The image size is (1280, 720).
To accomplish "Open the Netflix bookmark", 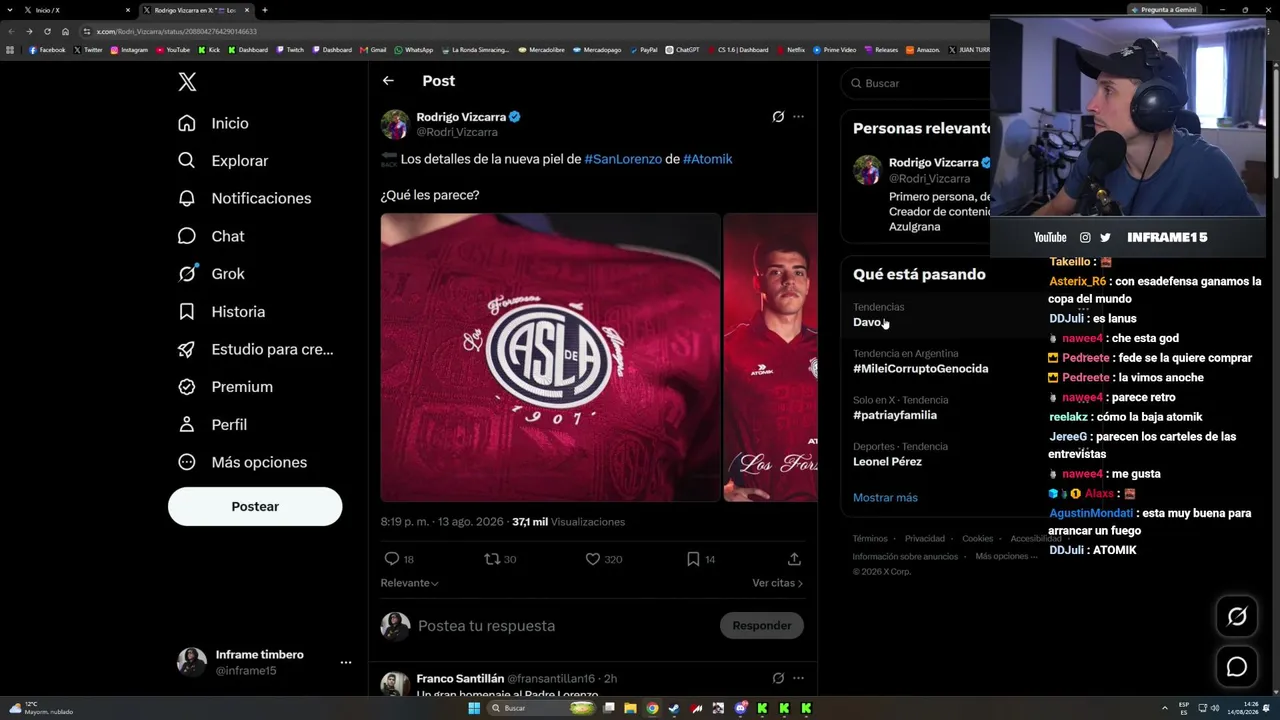I will click(x=790, y=50).
